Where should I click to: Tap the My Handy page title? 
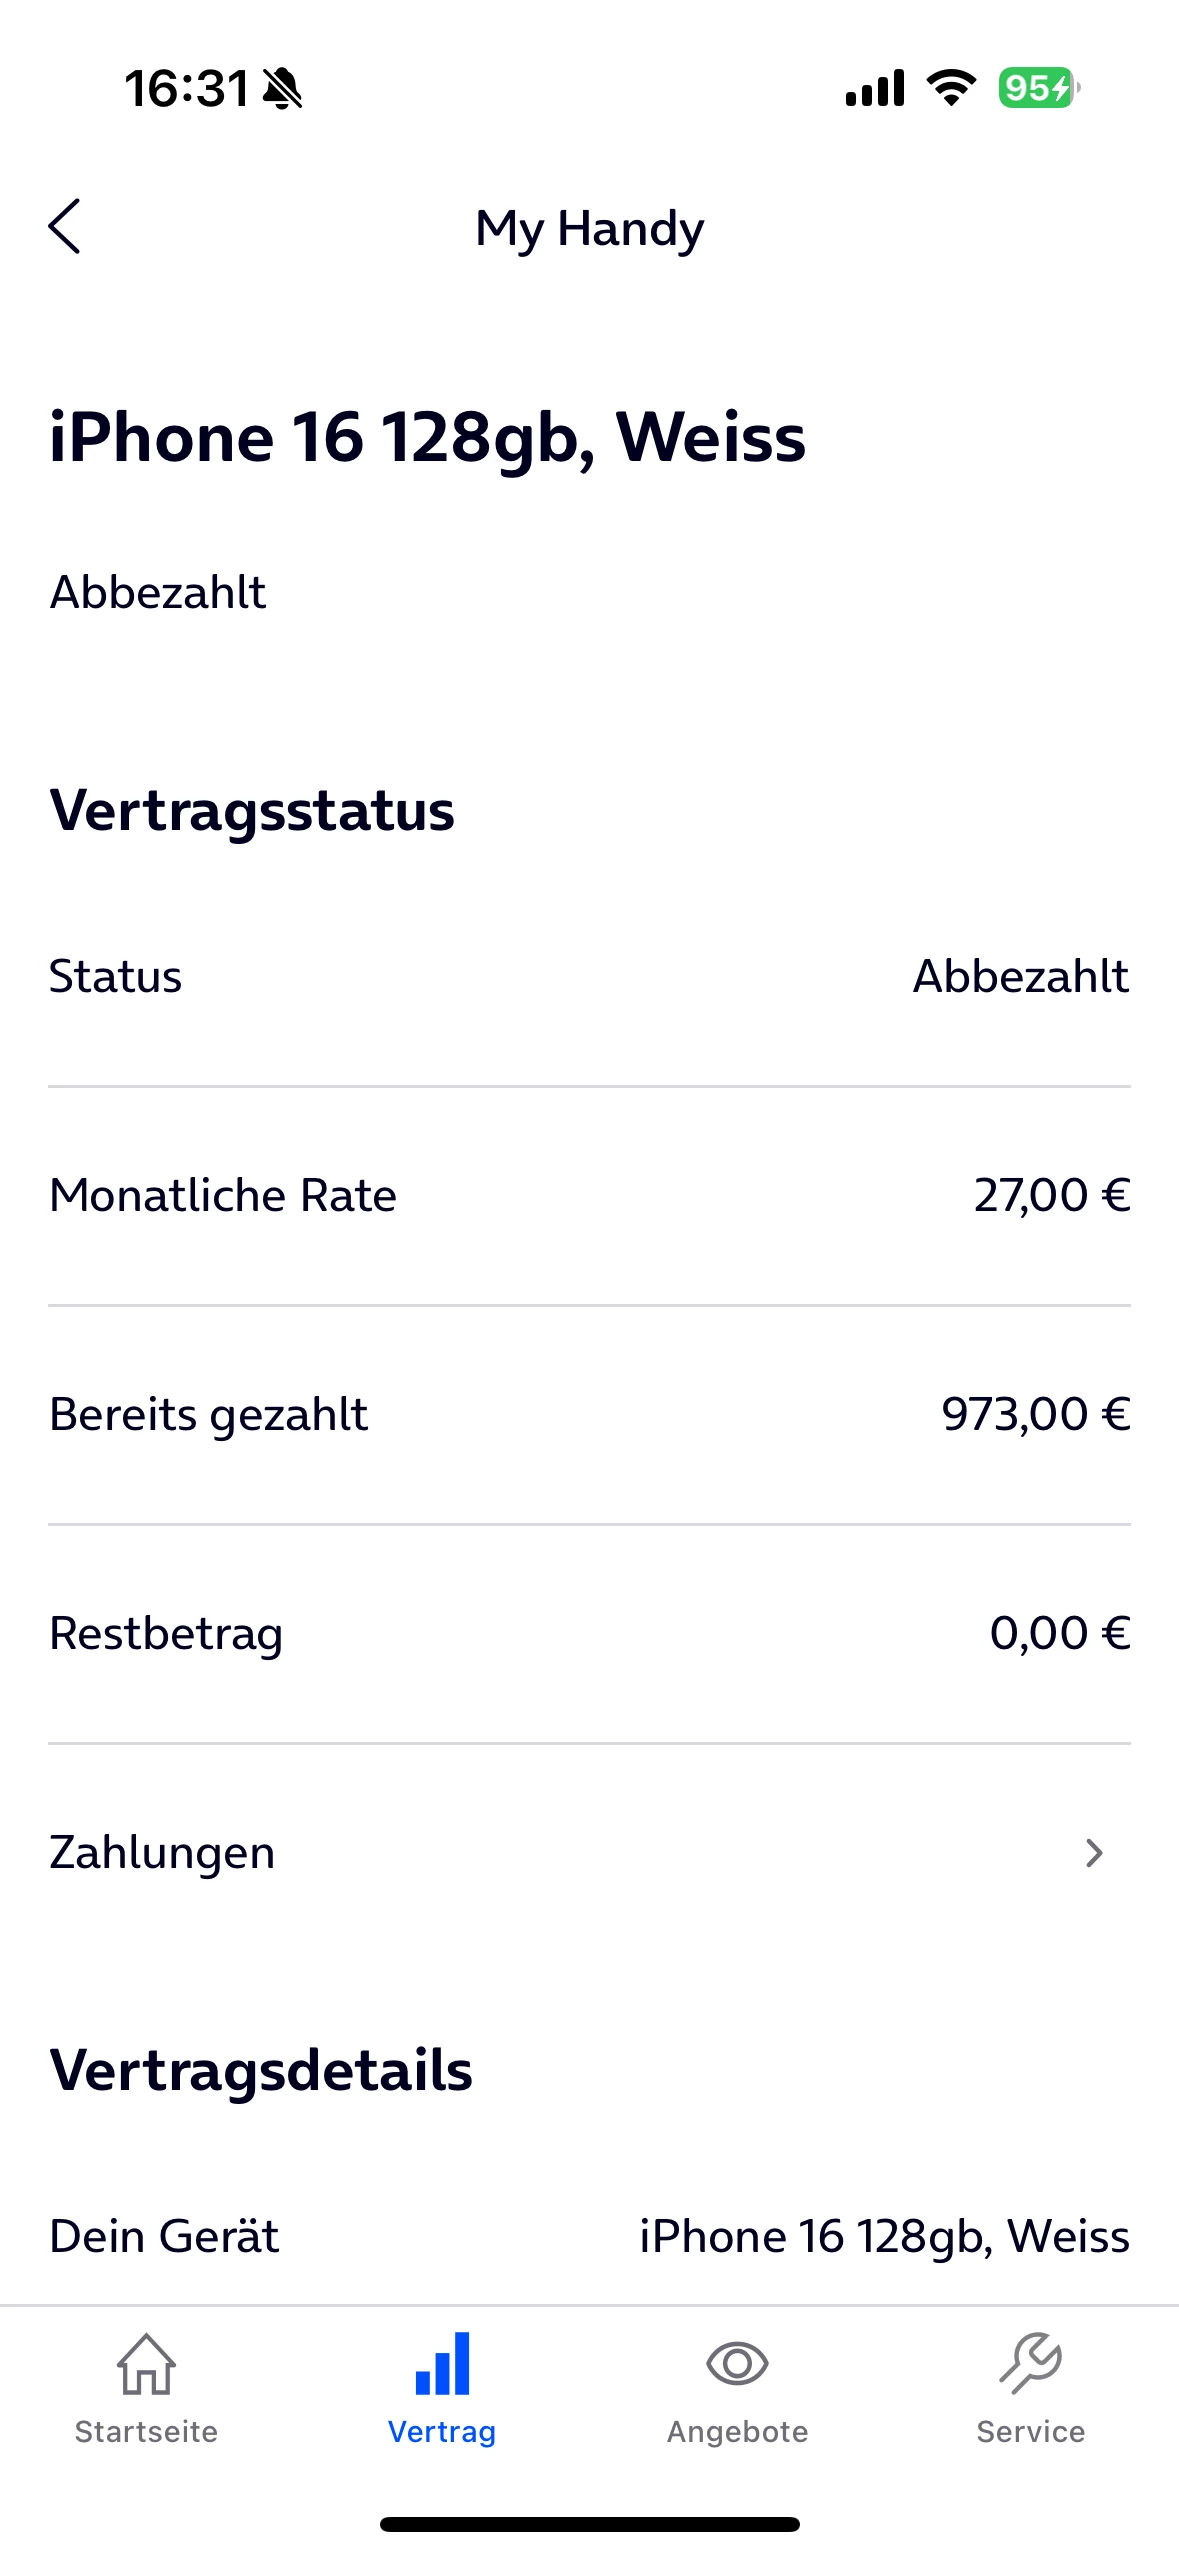tap(589, 229)
